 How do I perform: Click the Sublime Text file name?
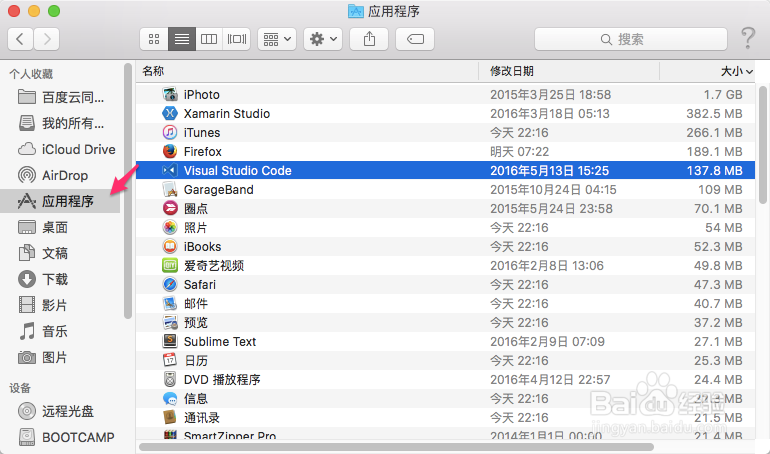click(220, 342)
